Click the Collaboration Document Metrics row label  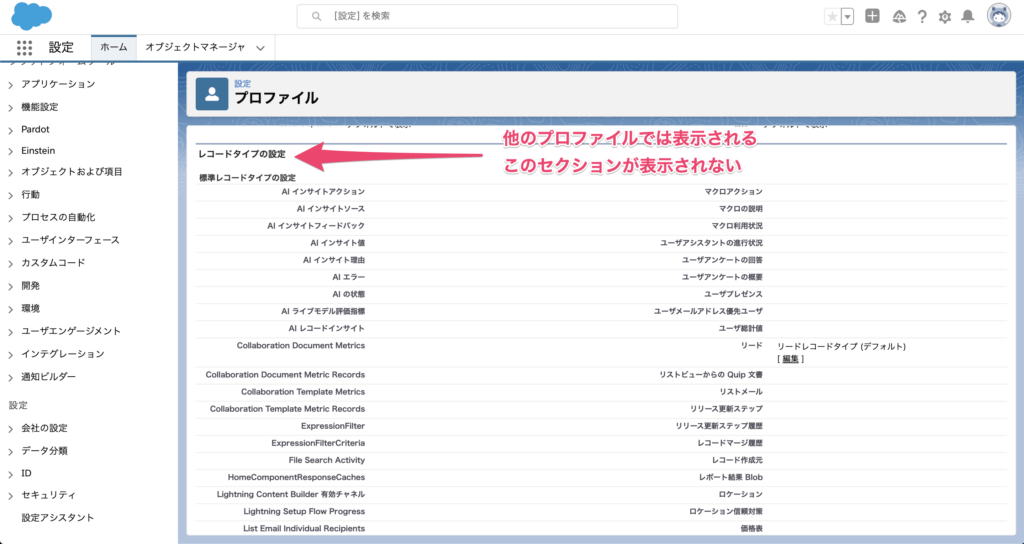click(301, 345)
